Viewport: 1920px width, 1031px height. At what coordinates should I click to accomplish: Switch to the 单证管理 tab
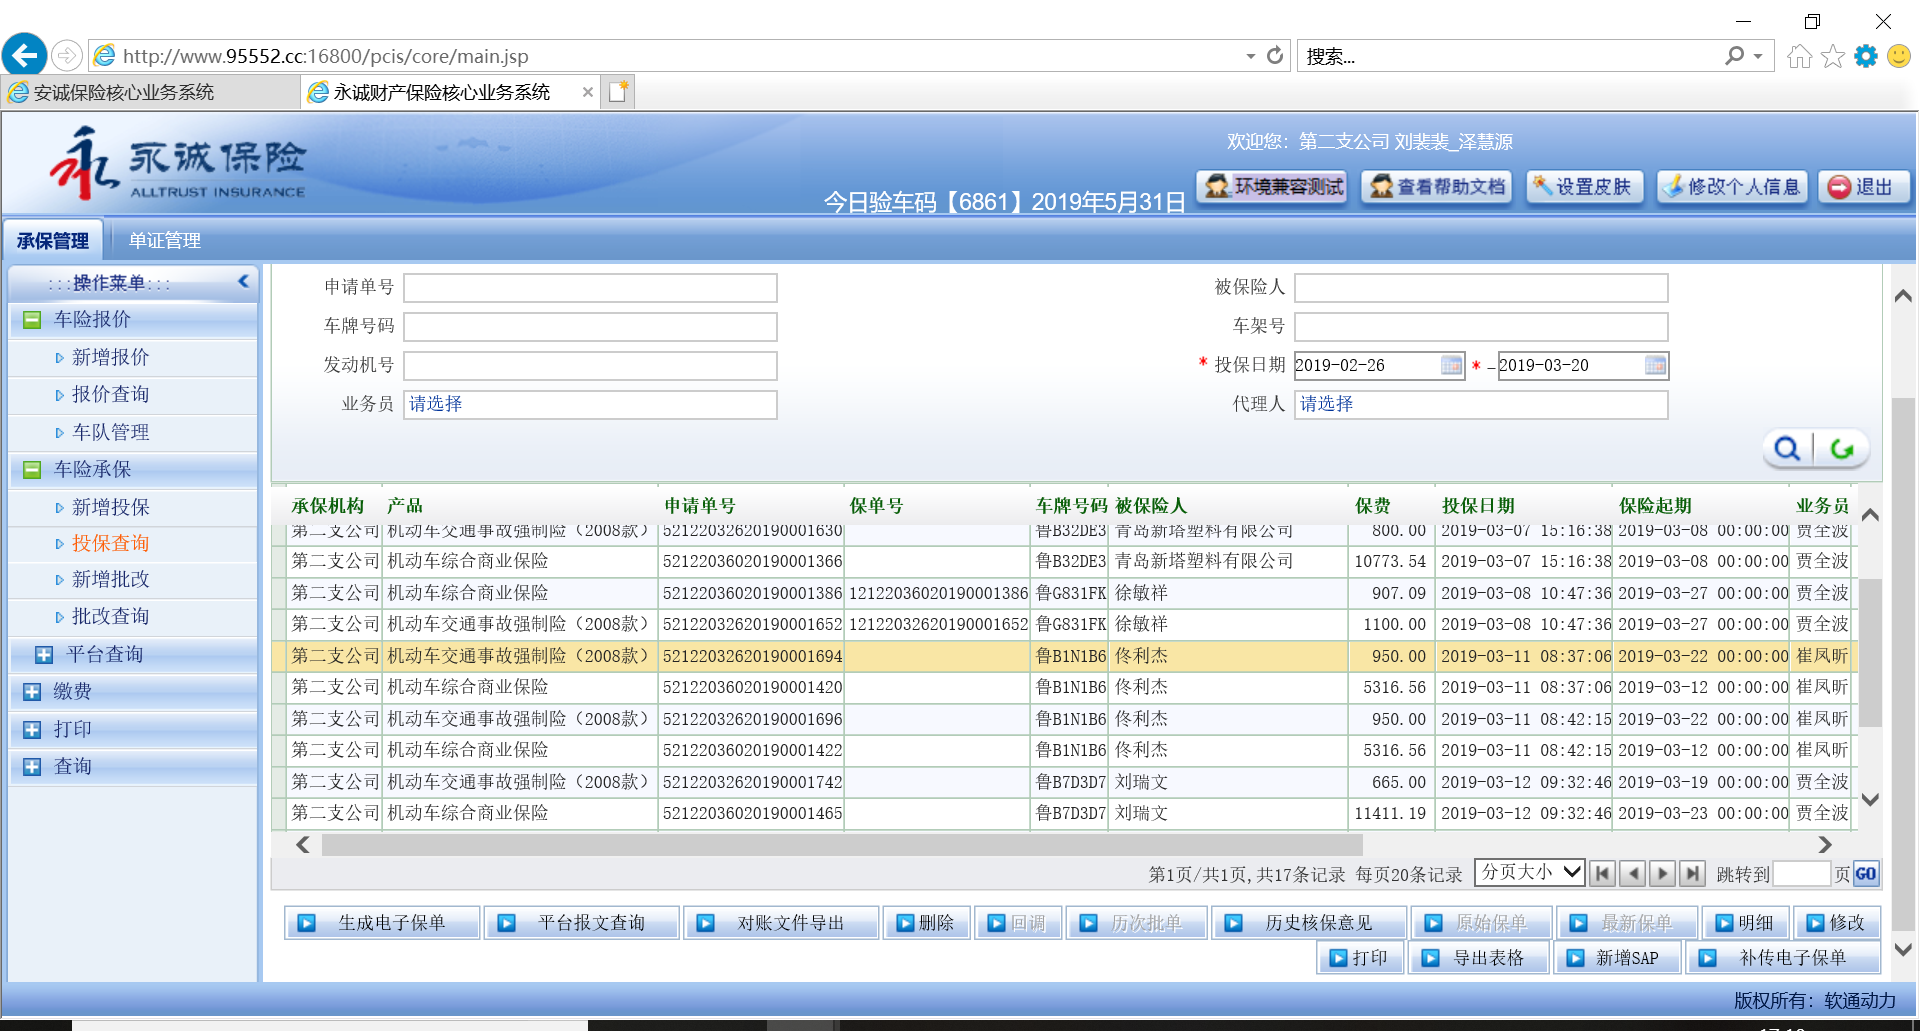pos(165,241)
